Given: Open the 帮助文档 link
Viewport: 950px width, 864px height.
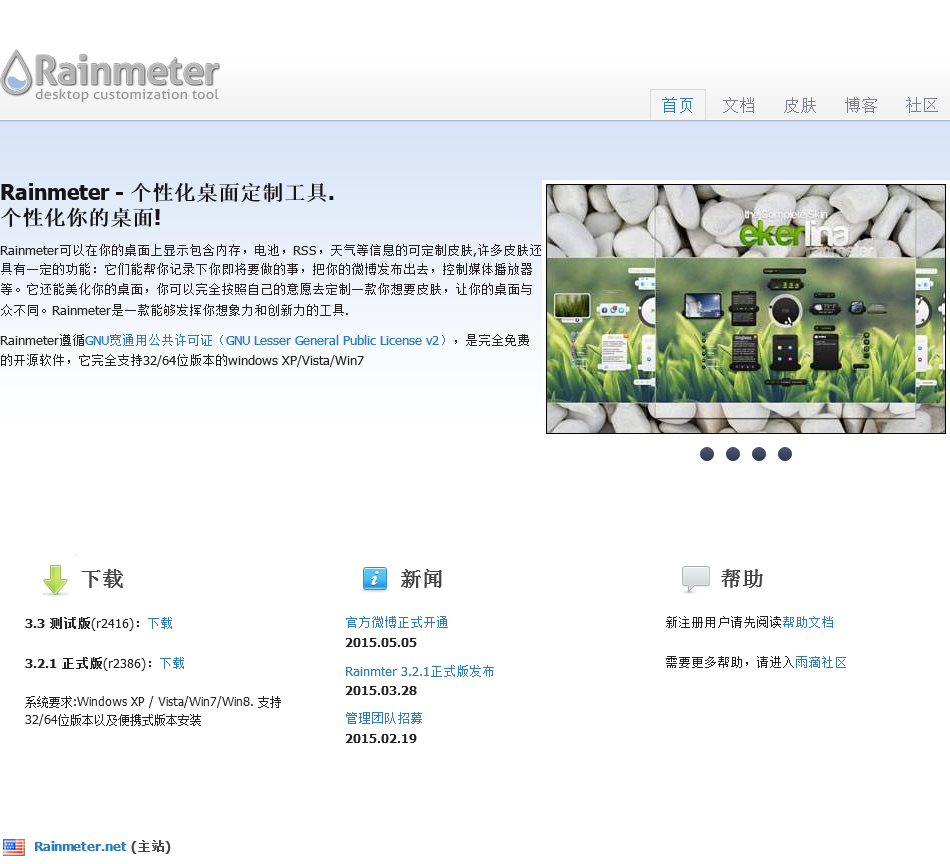Looking at the screenshot, I should coord(808,622).
